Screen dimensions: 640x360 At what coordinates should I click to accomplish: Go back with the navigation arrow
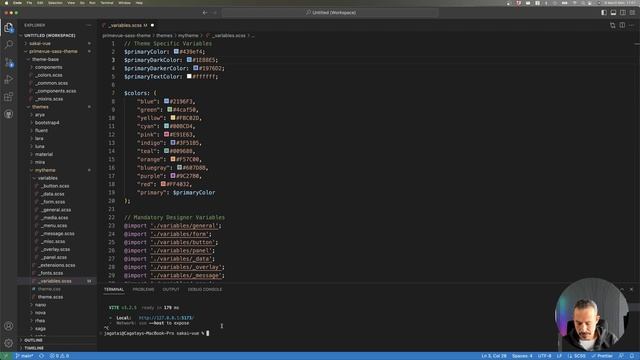click(x=205, y=13)
